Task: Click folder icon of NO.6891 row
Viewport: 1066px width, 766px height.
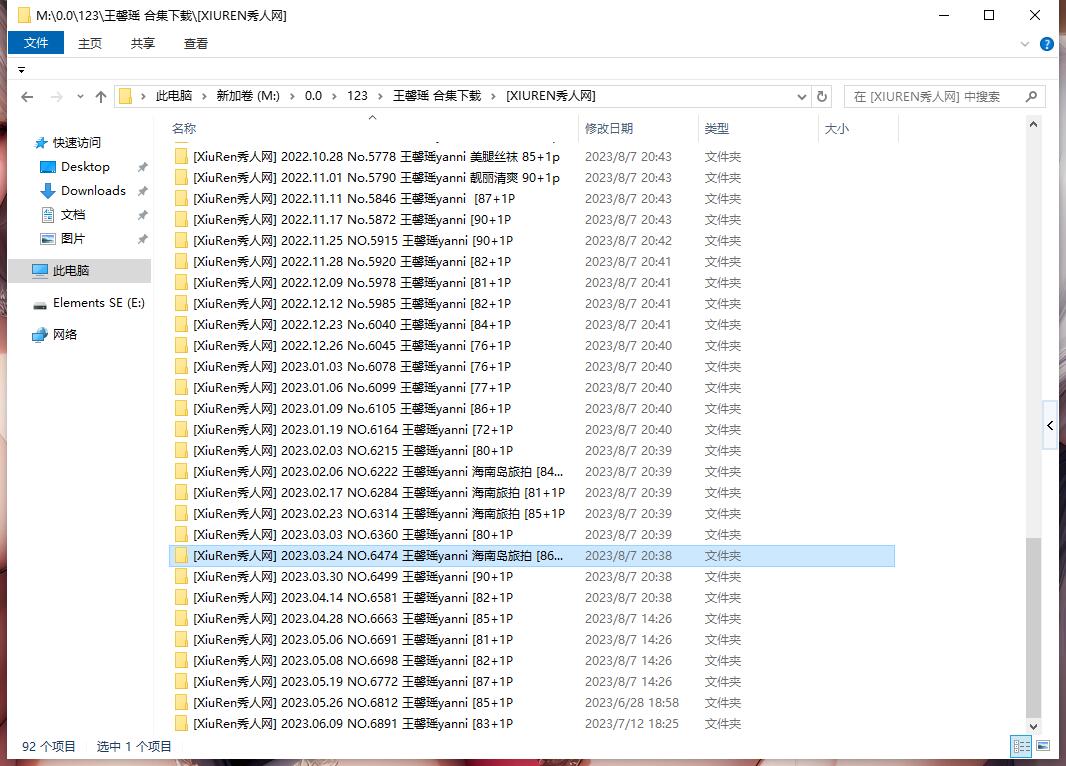Action: click(x=181, y=724)
